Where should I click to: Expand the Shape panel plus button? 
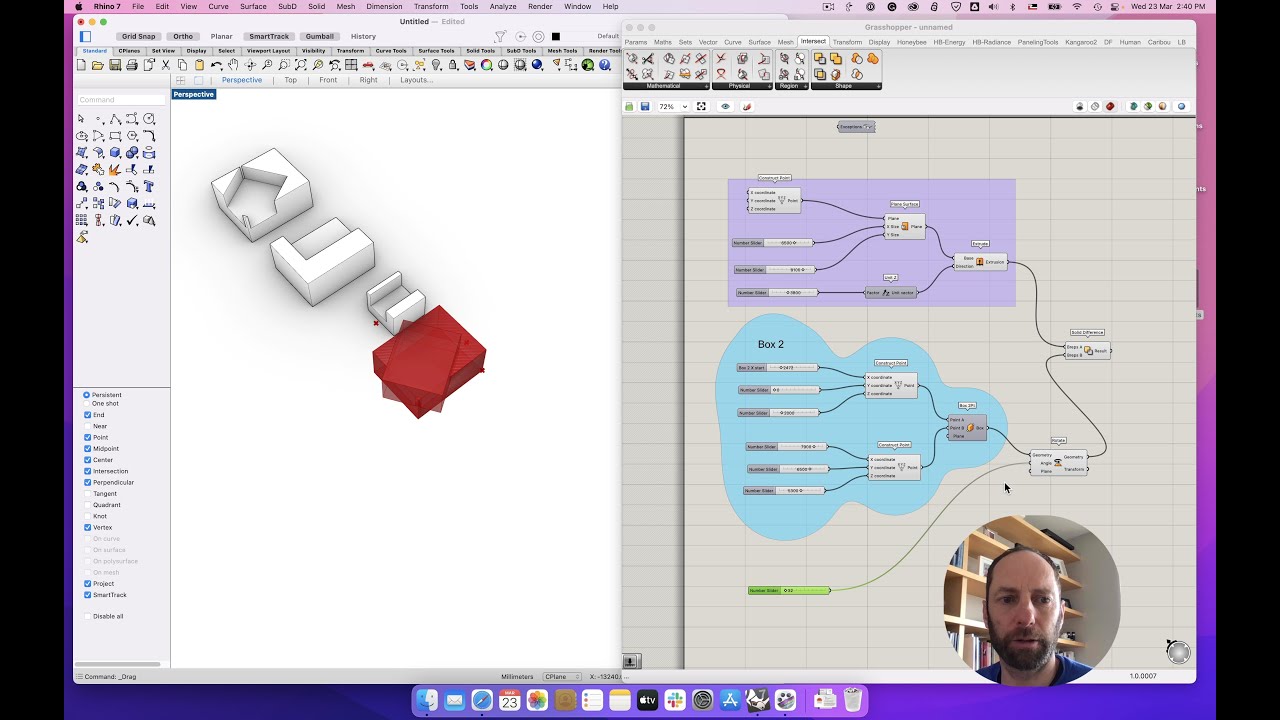[x=878, y=86]
